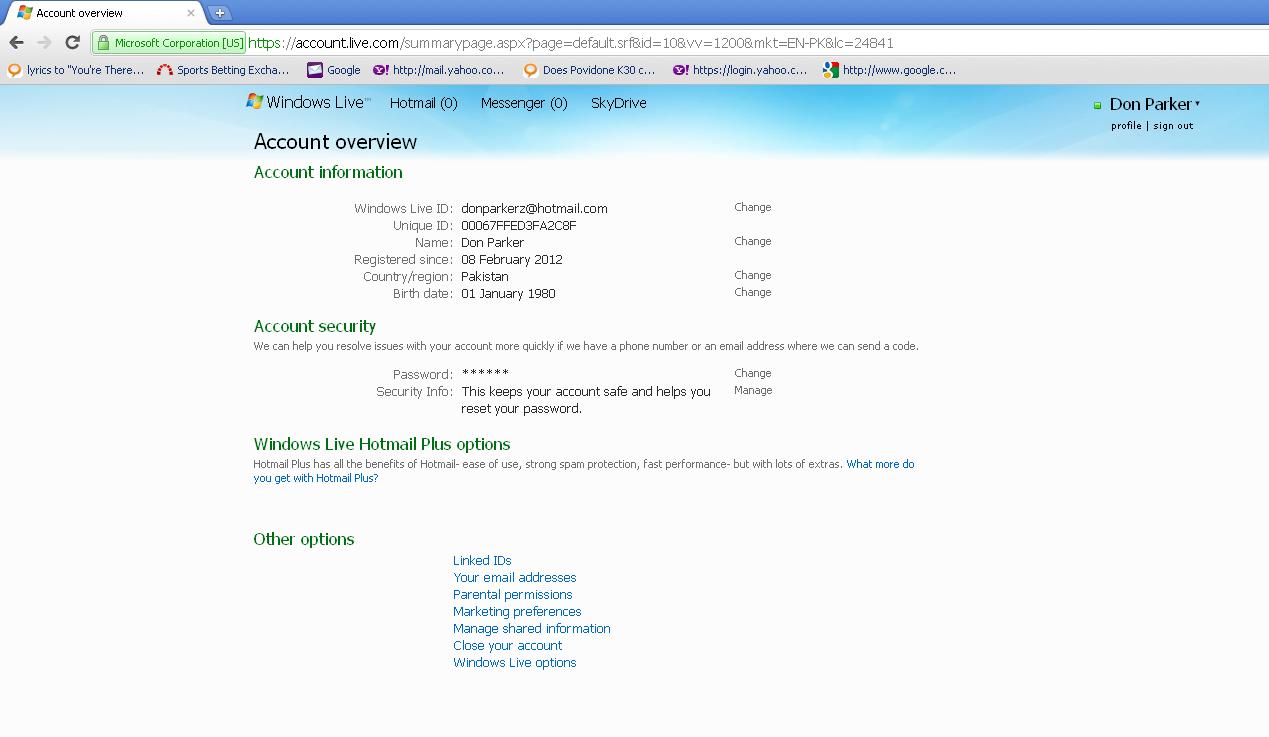
Task: Go to SkyDrive in the header
Action: [x=618, y=103]
